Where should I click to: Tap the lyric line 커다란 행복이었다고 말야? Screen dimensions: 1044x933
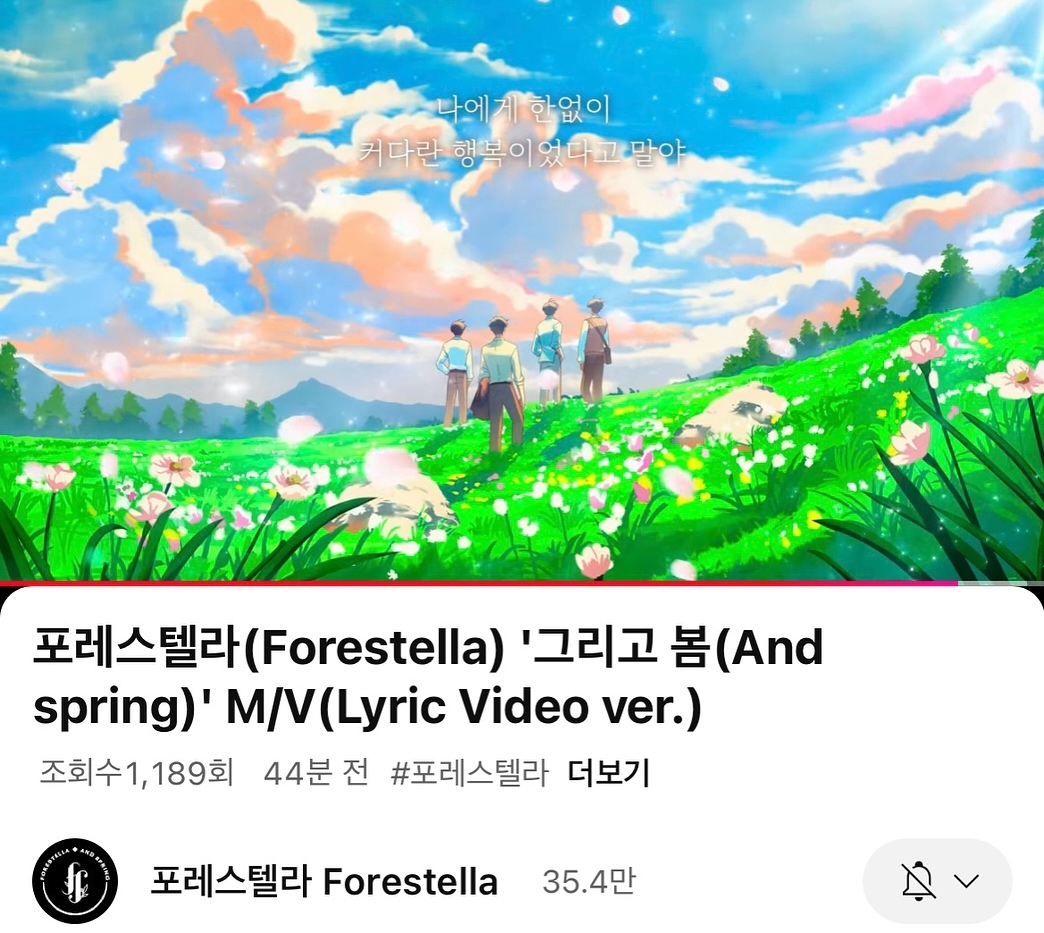[x=523, y=153]
